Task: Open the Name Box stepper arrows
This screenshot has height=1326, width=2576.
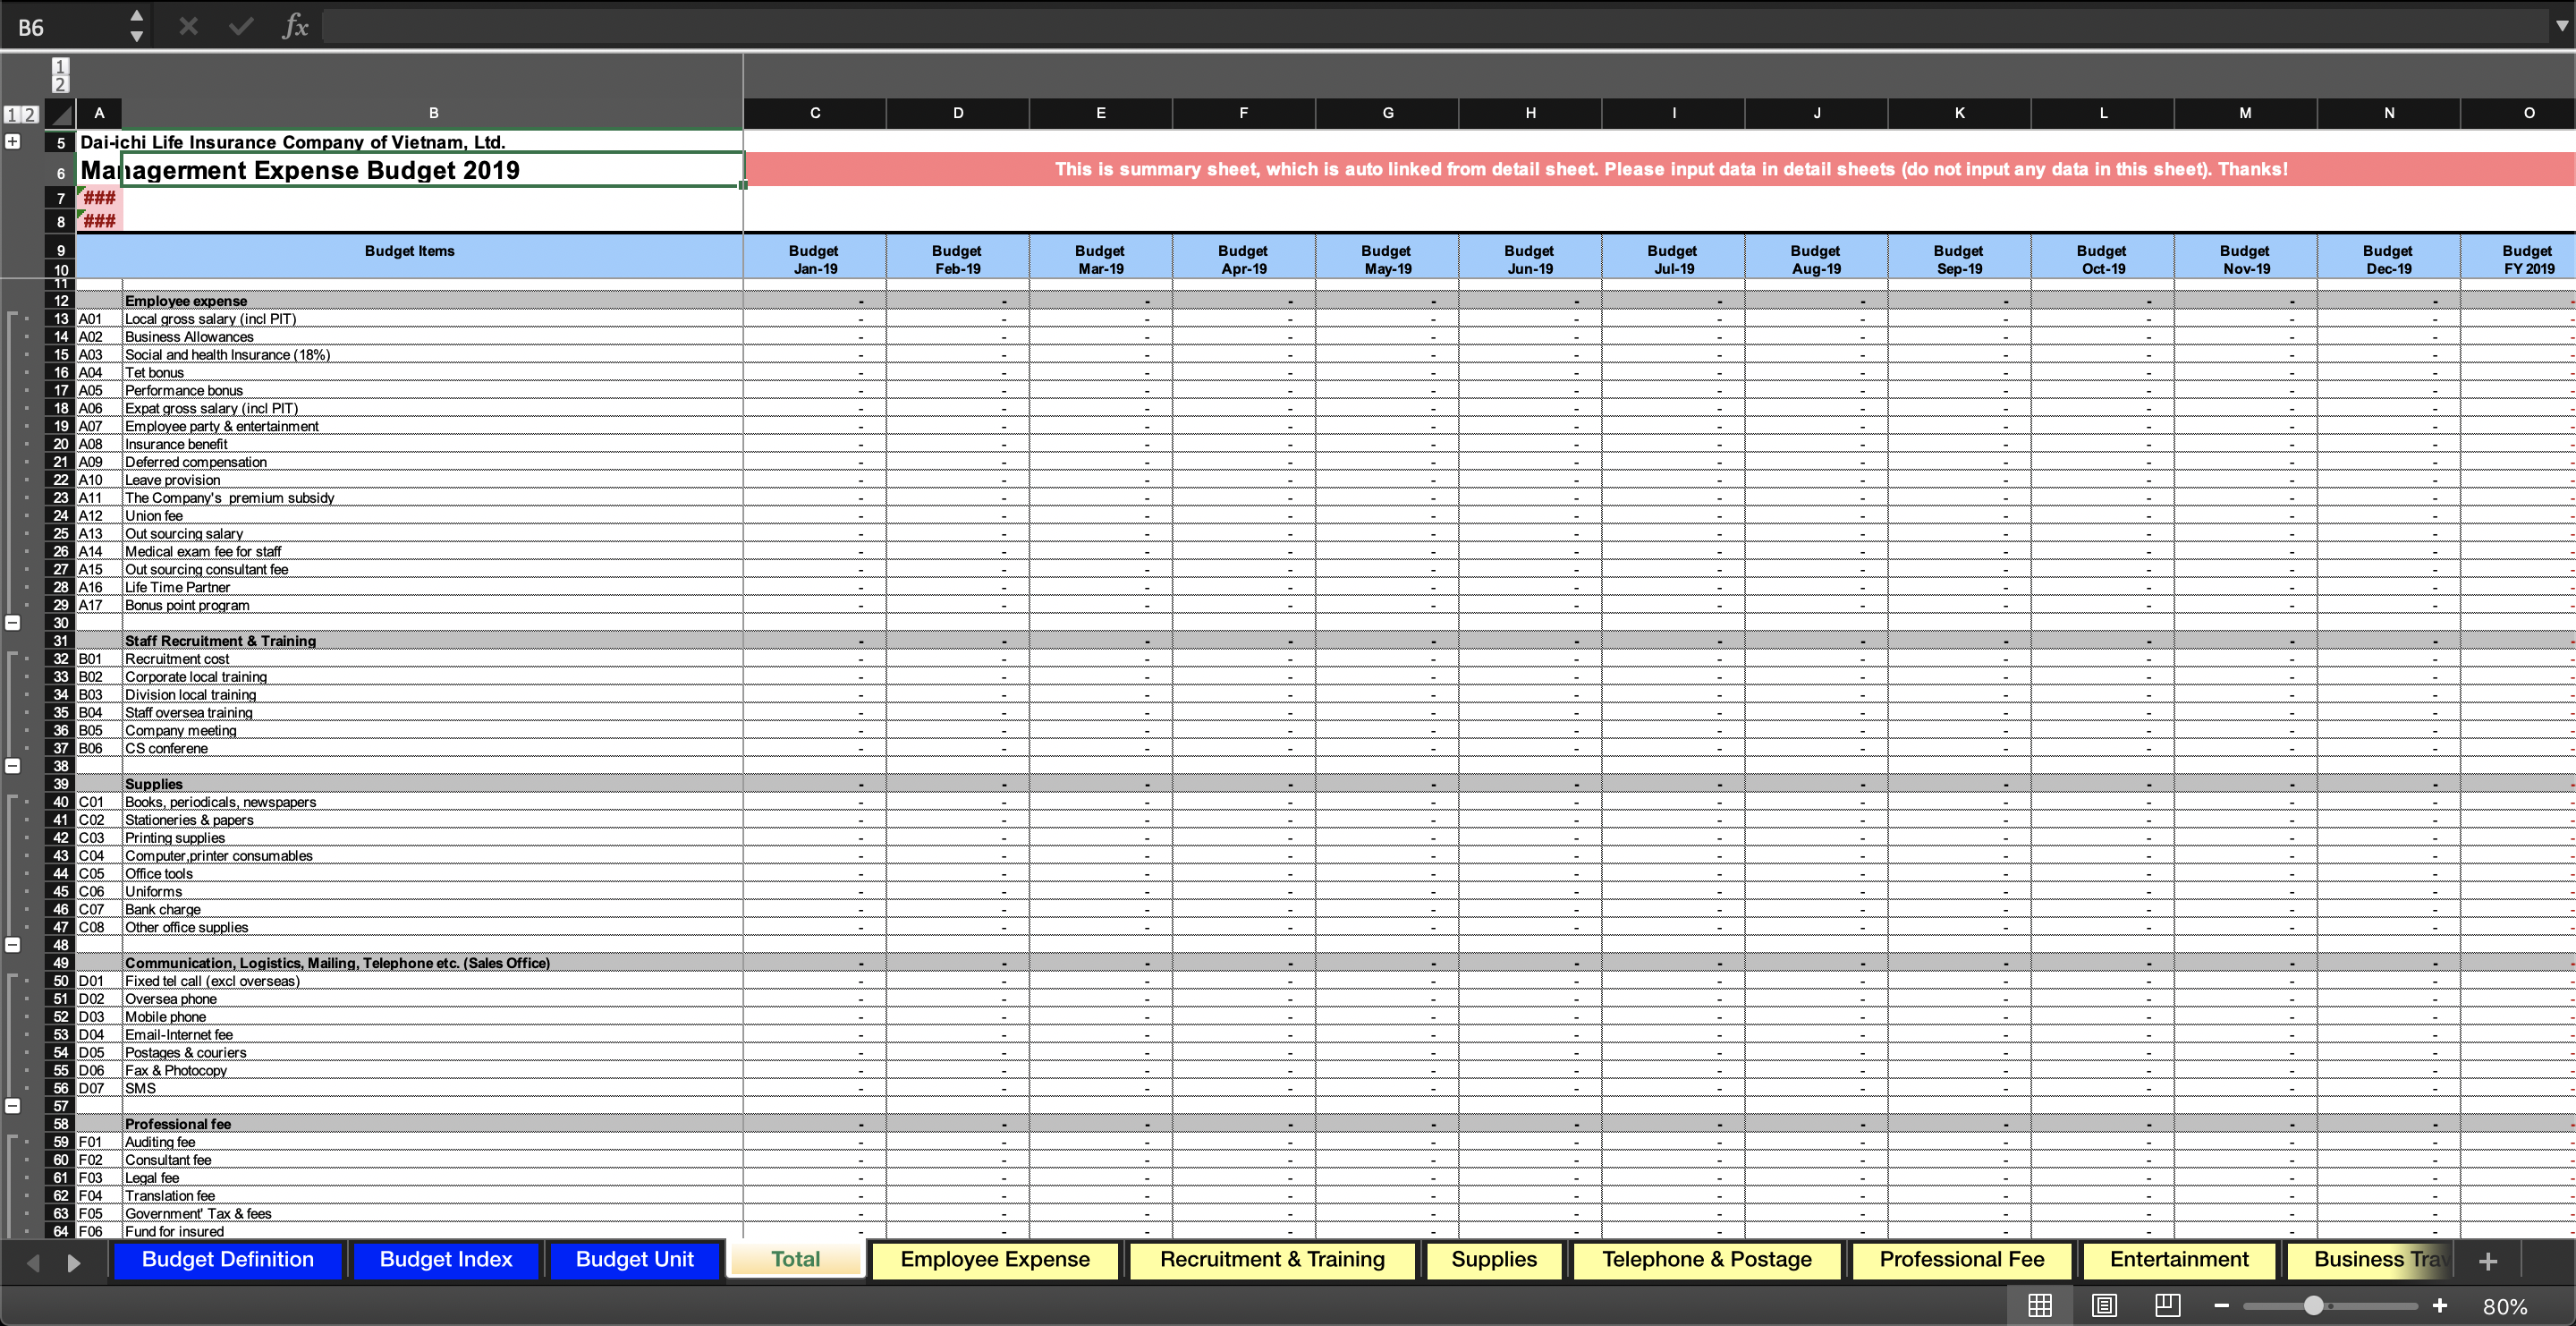Action: [x=137, y=26]
